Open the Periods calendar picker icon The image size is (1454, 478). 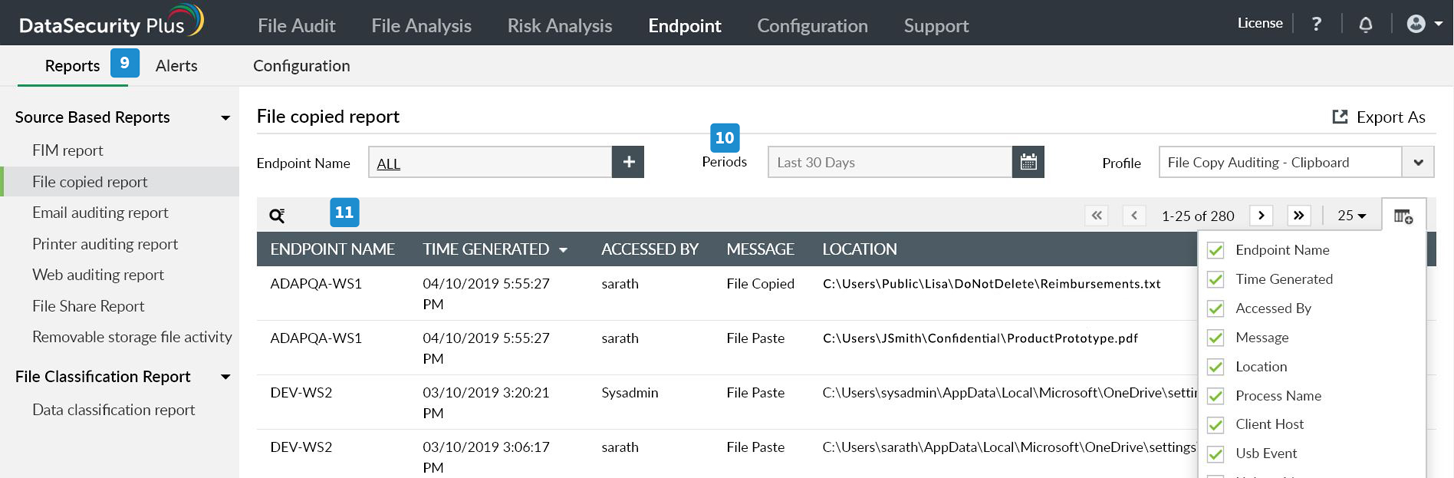pyautogui.click(x=1028, y=162)
